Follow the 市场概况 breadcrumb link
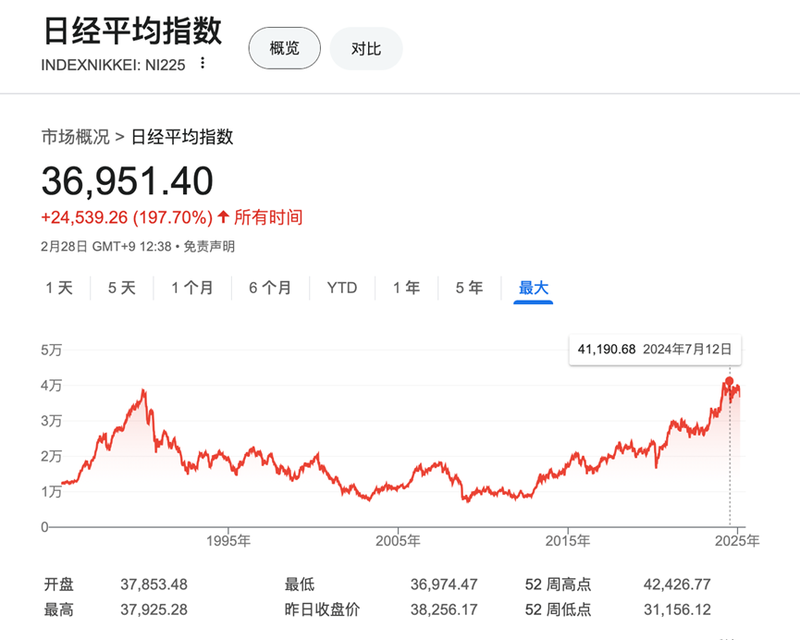 [x=76, y=137]
